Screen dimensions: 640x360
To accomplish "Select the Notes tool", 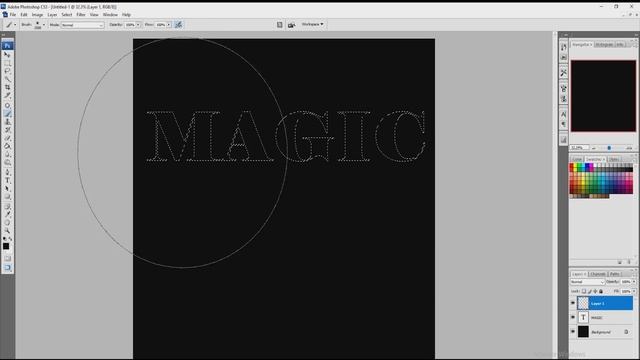I will [x=7, y=206].
